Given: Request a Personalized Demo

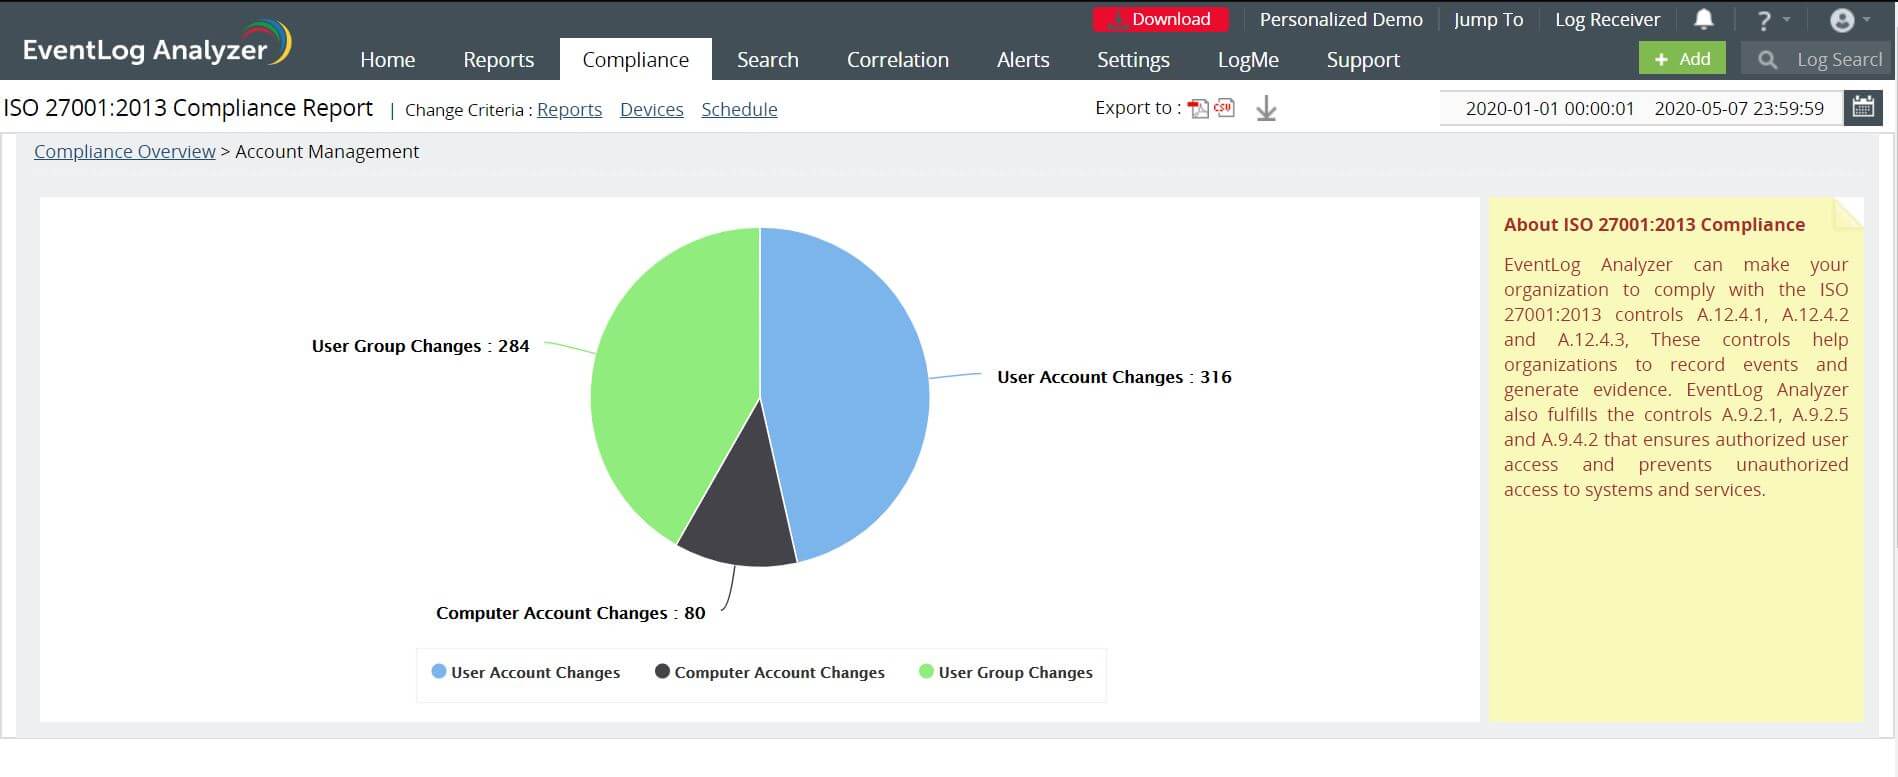Looking at the screenshot, I should pos(1341,19).
